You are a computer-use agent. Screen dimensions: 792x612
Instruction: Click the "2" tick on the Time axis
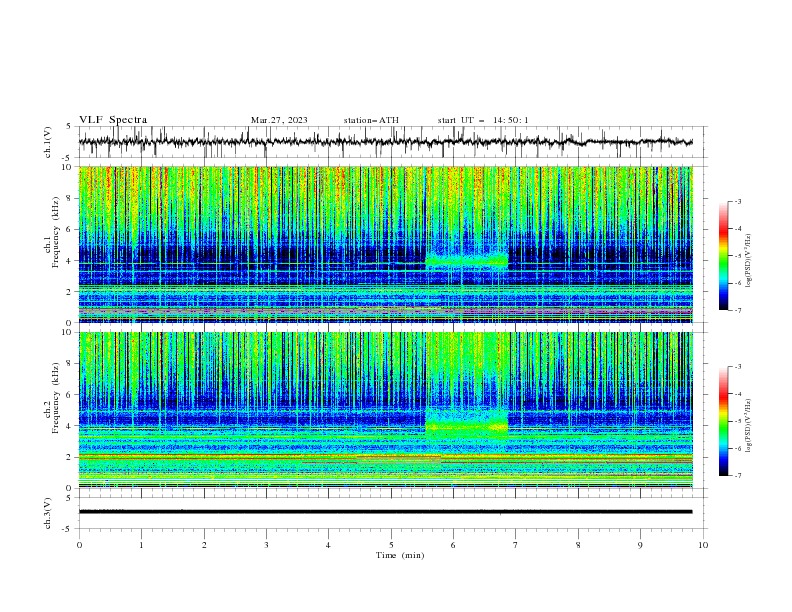(204, 545)
